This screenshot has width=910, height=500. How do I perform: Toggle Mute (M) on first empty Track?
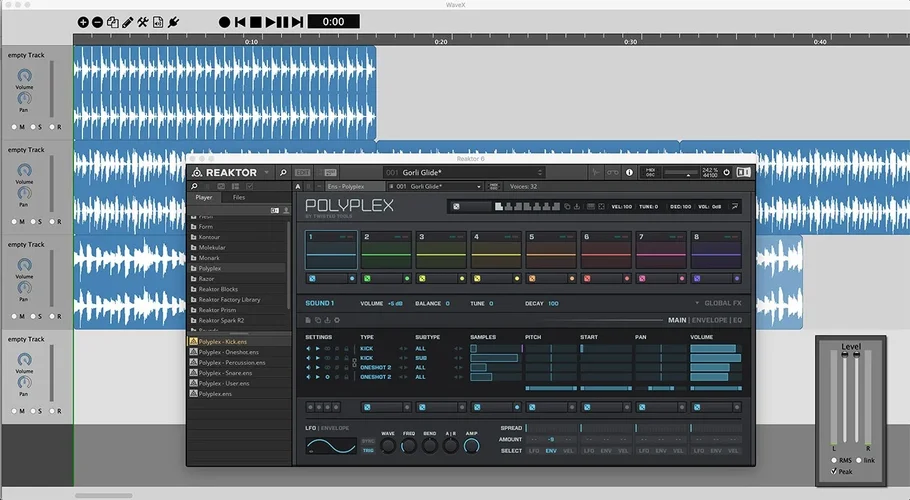point(15,126)
